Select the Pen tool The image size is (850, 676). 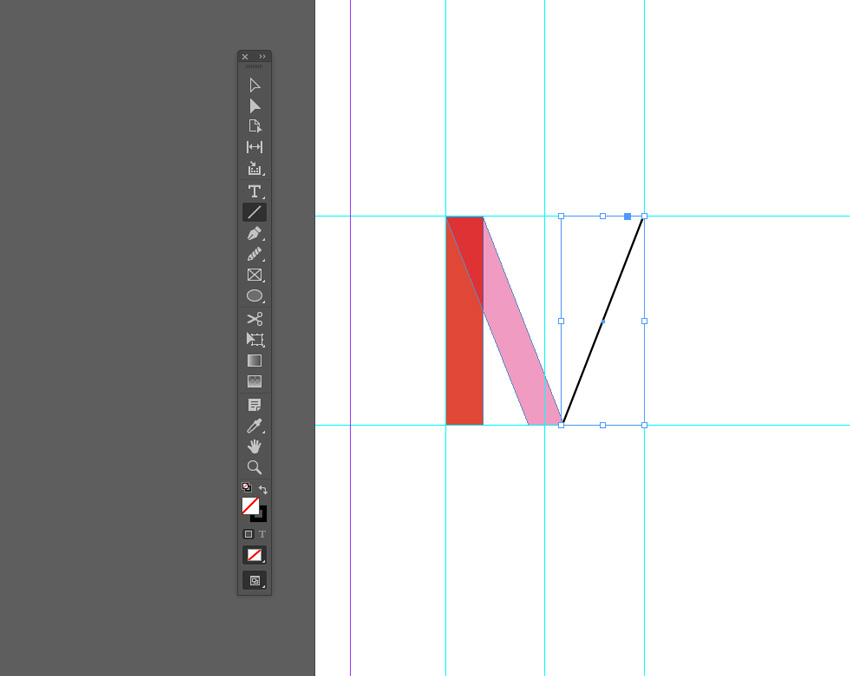pyautogui.click(x=254, y=233)
